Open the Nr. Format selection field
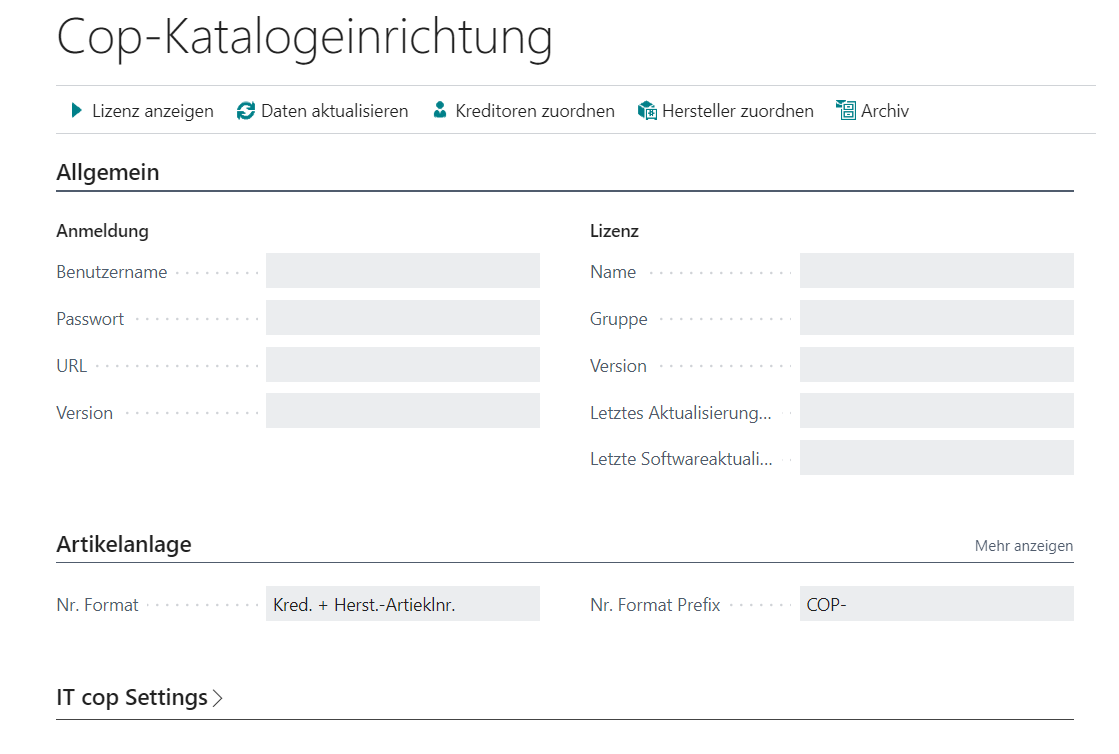Viewport: 1119px width, 754px height. [x=402, y=603]
